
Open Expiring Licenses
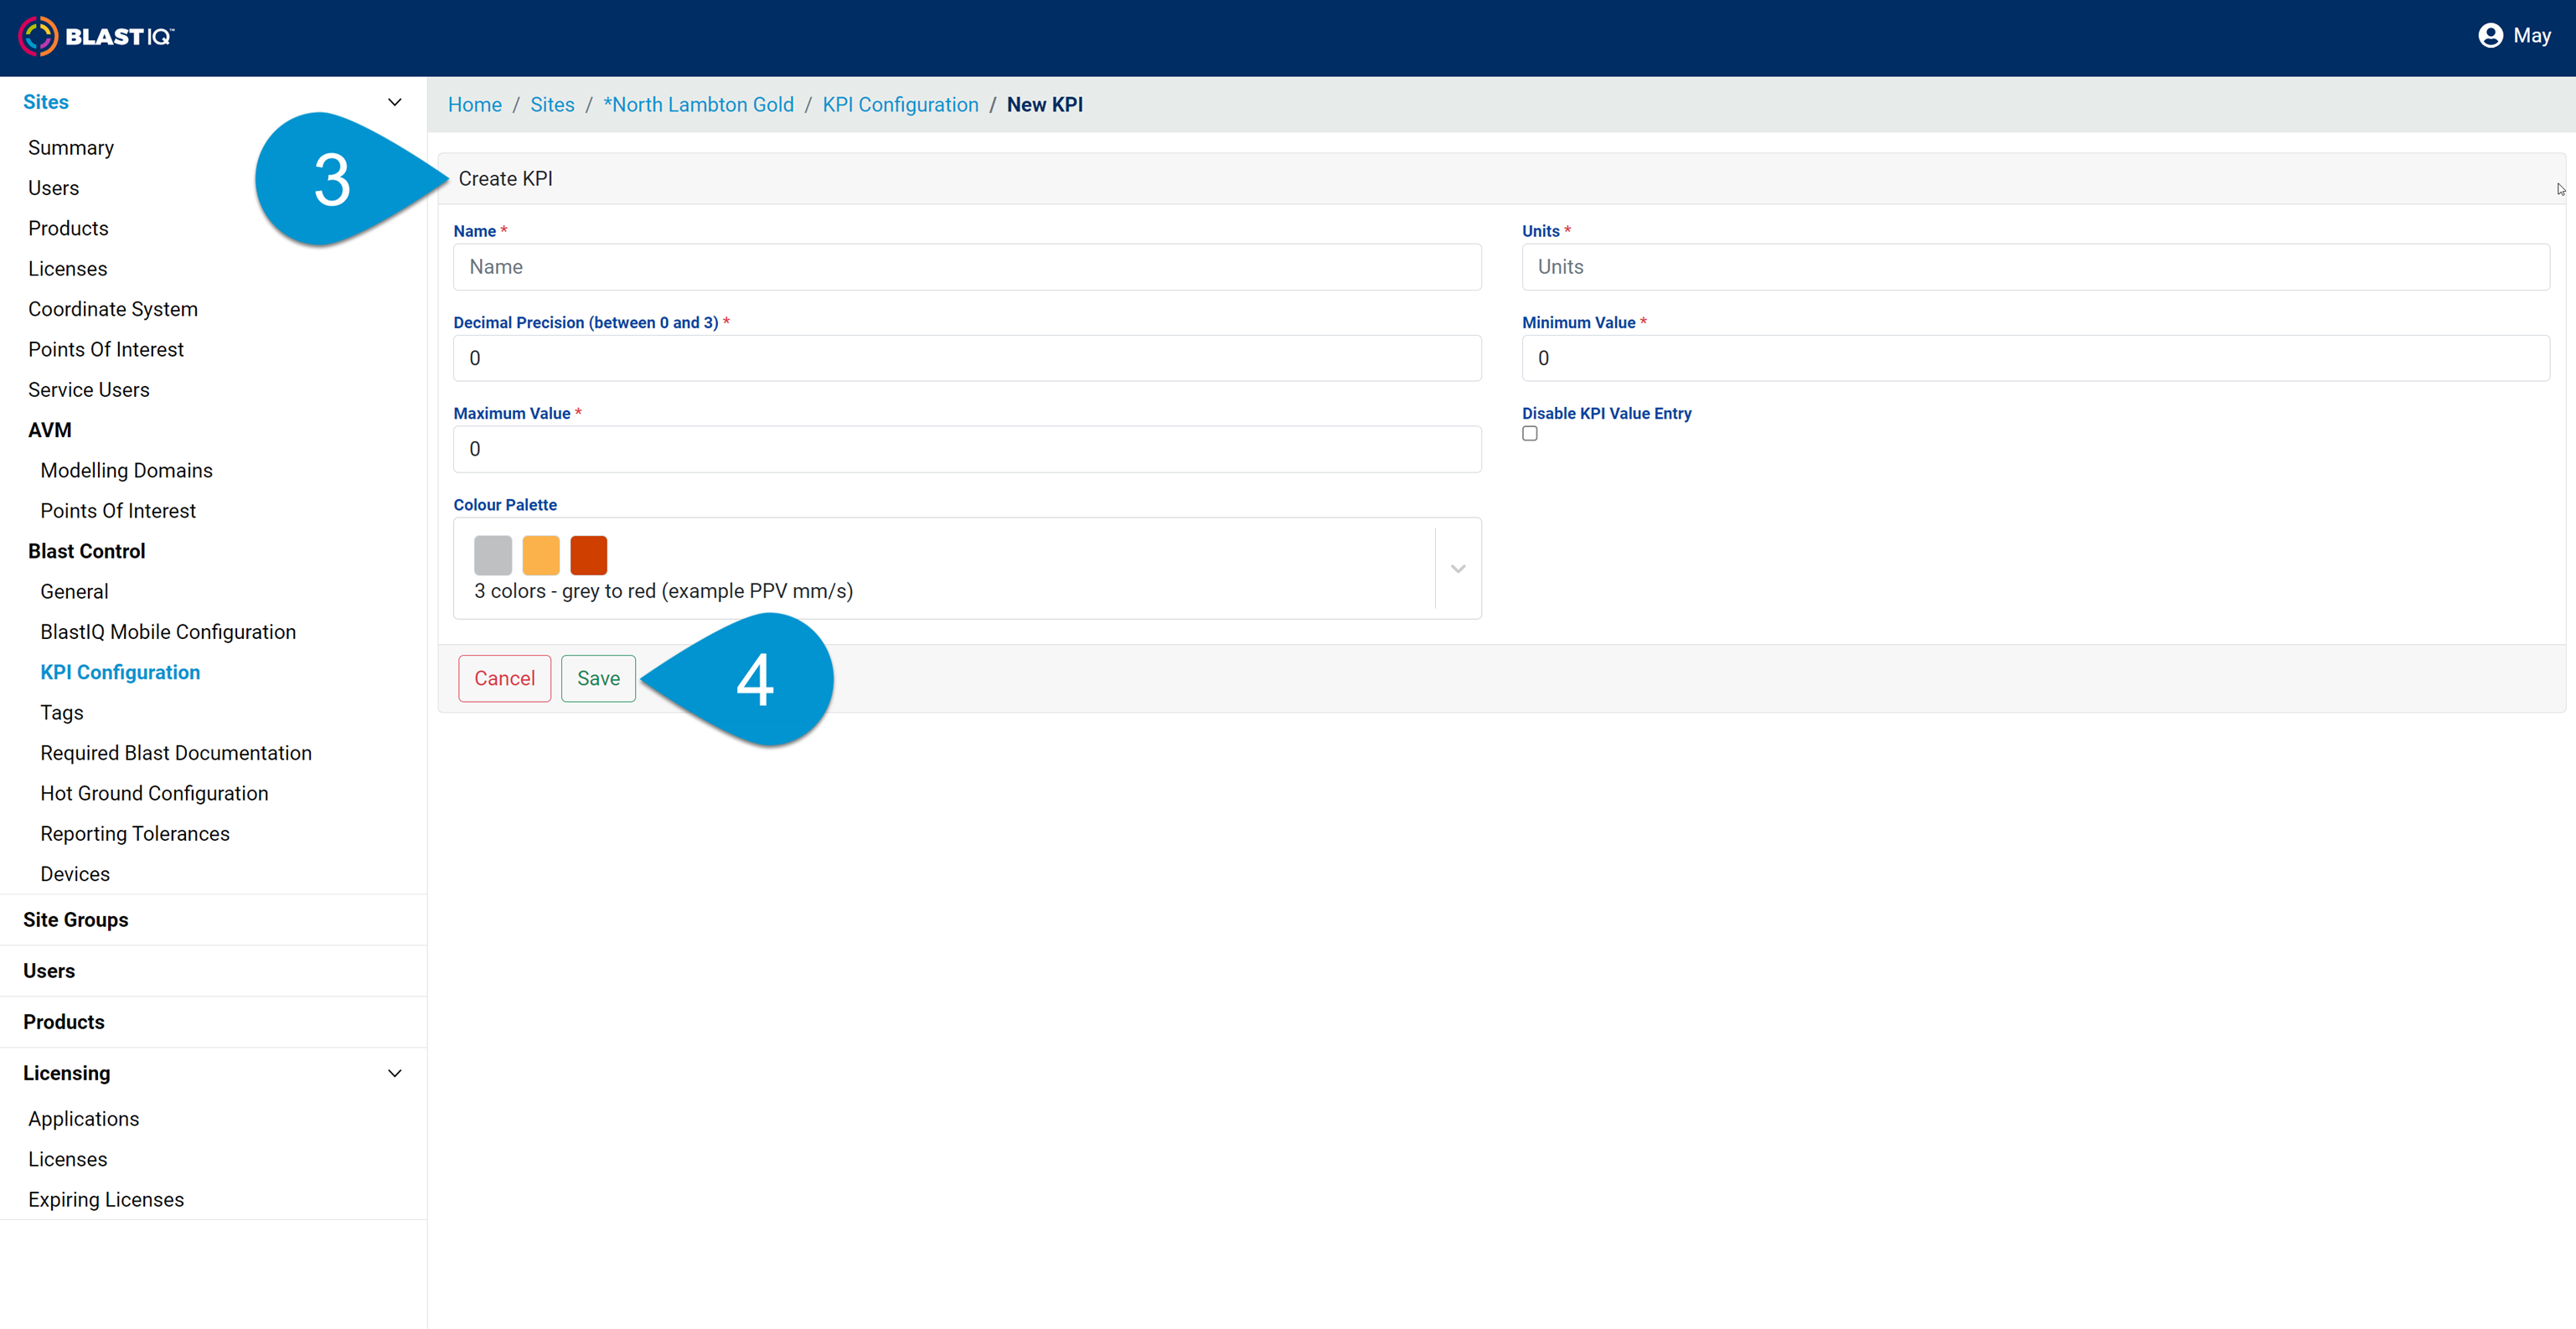click(x=106, y=1200)
